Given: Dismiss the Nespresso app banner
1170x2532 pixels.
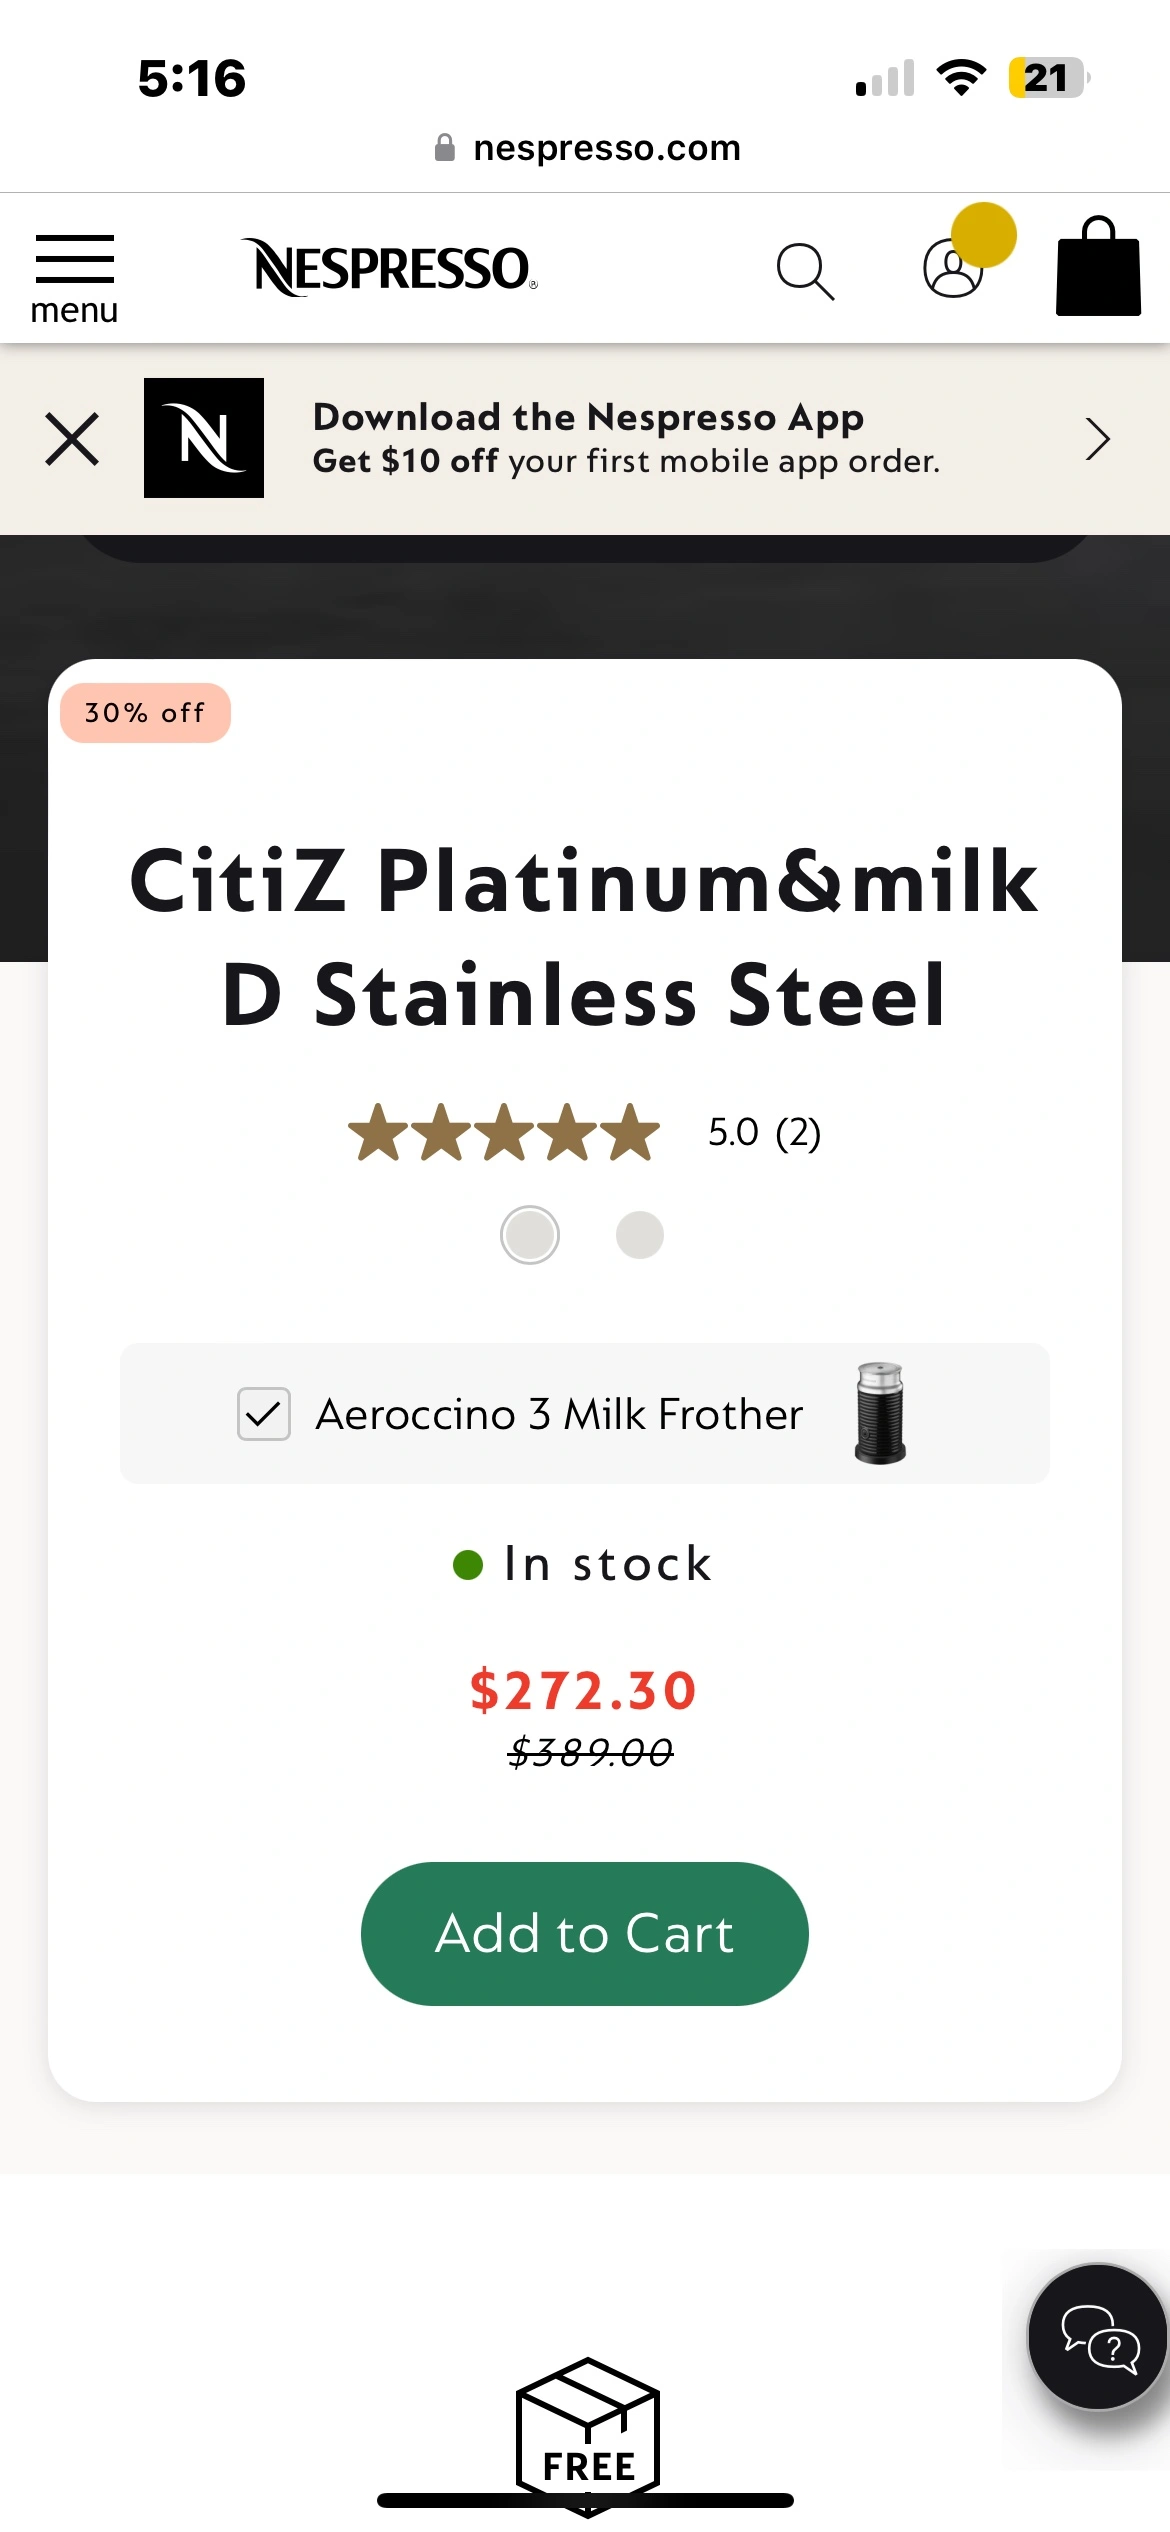Looking at the screenshot, I should [x=72, y=439].
